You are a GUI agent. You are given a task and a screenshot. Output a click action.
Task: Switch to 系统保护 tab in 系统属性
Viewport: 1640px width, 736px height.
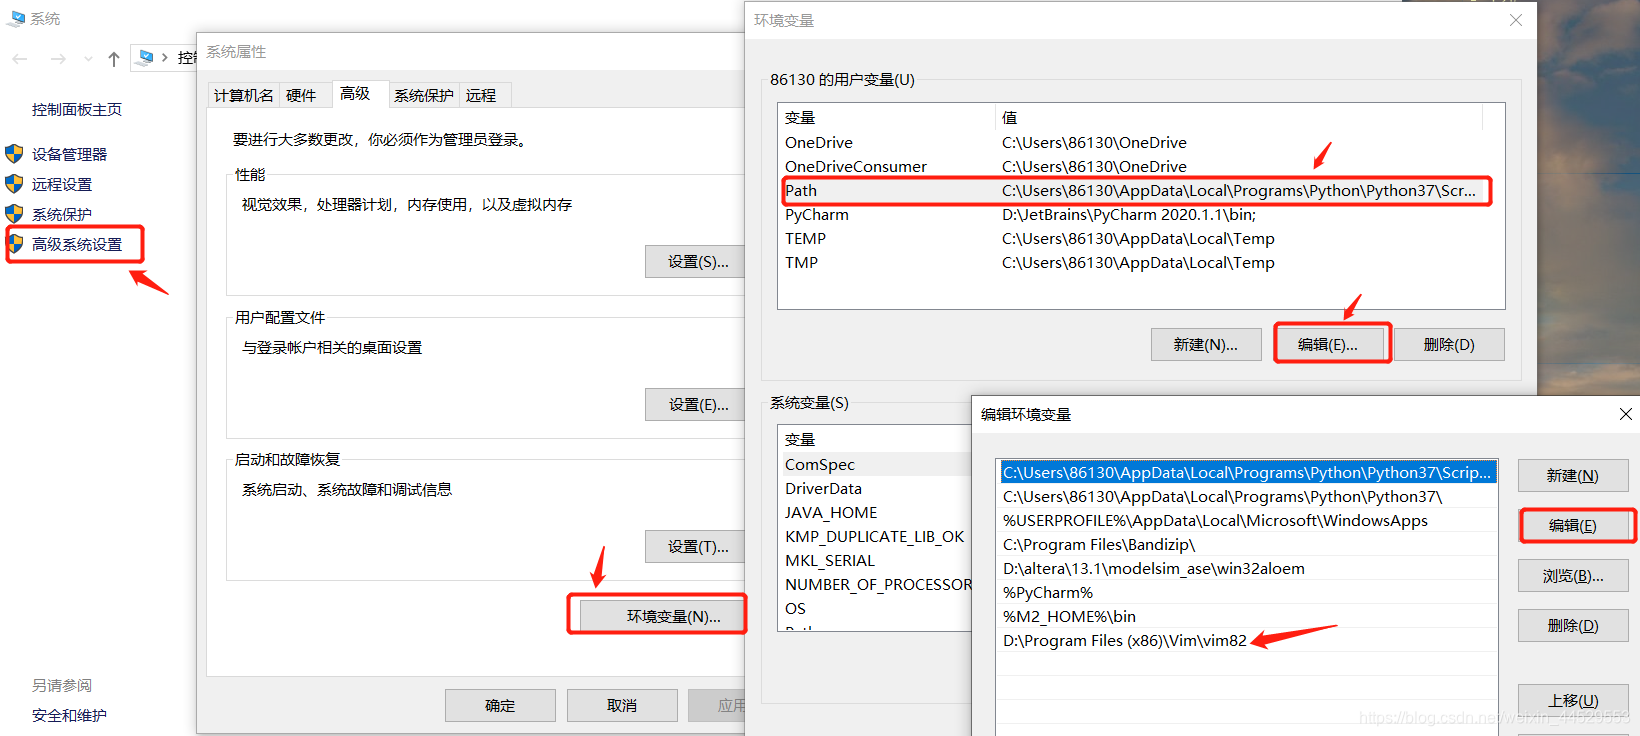pos(424,95)
